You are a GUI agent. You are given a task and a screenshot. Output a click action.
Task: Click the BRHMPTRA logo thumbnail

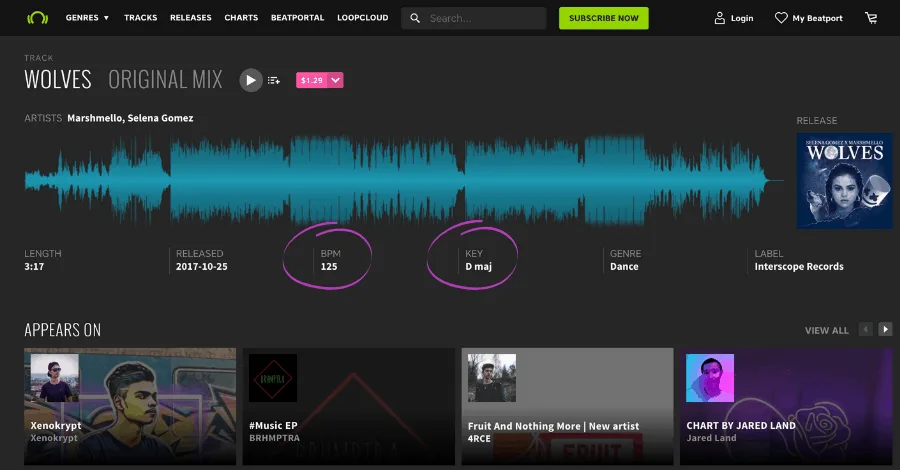[273, 378]
